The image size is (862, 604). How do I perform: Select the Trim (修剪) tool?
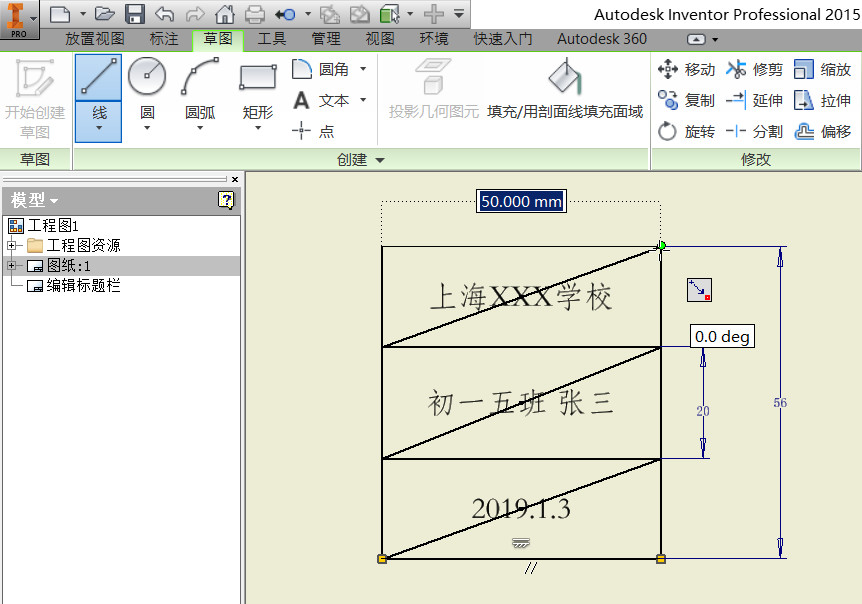pos(754,69)
